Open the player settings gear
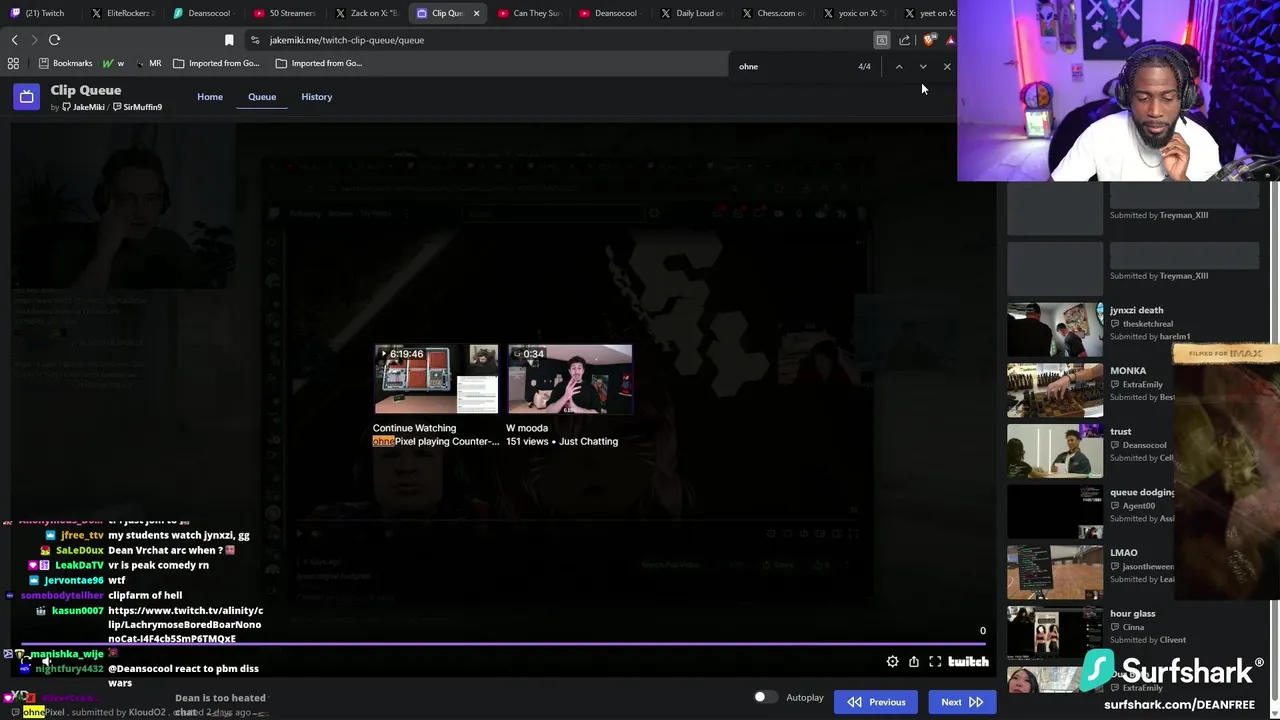The width and height of the screenshot is (1280, 720). [892, 662]
